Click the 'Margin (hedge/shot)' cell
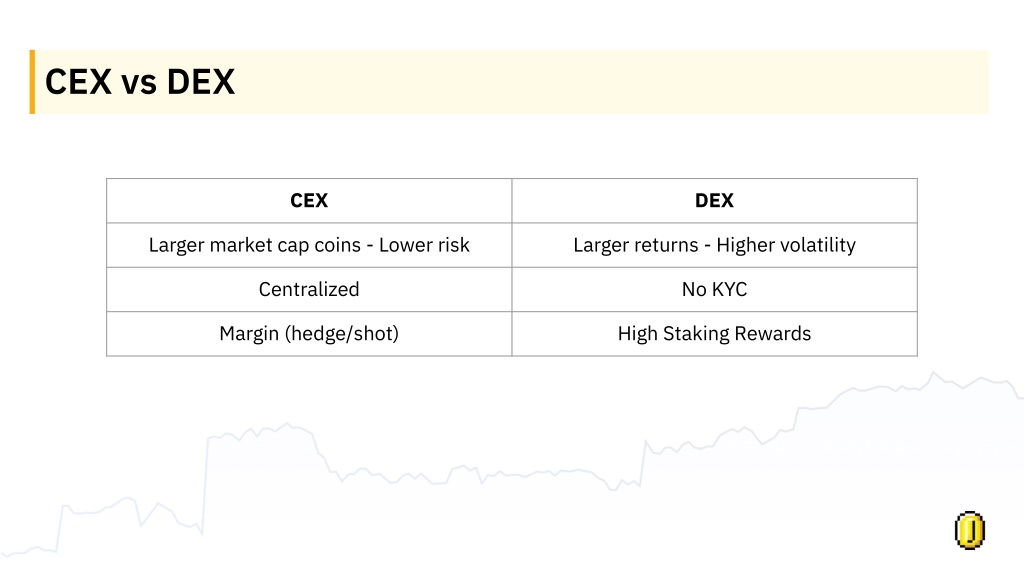This screenshot has height=576, width=1024. (x=309, y=334)
